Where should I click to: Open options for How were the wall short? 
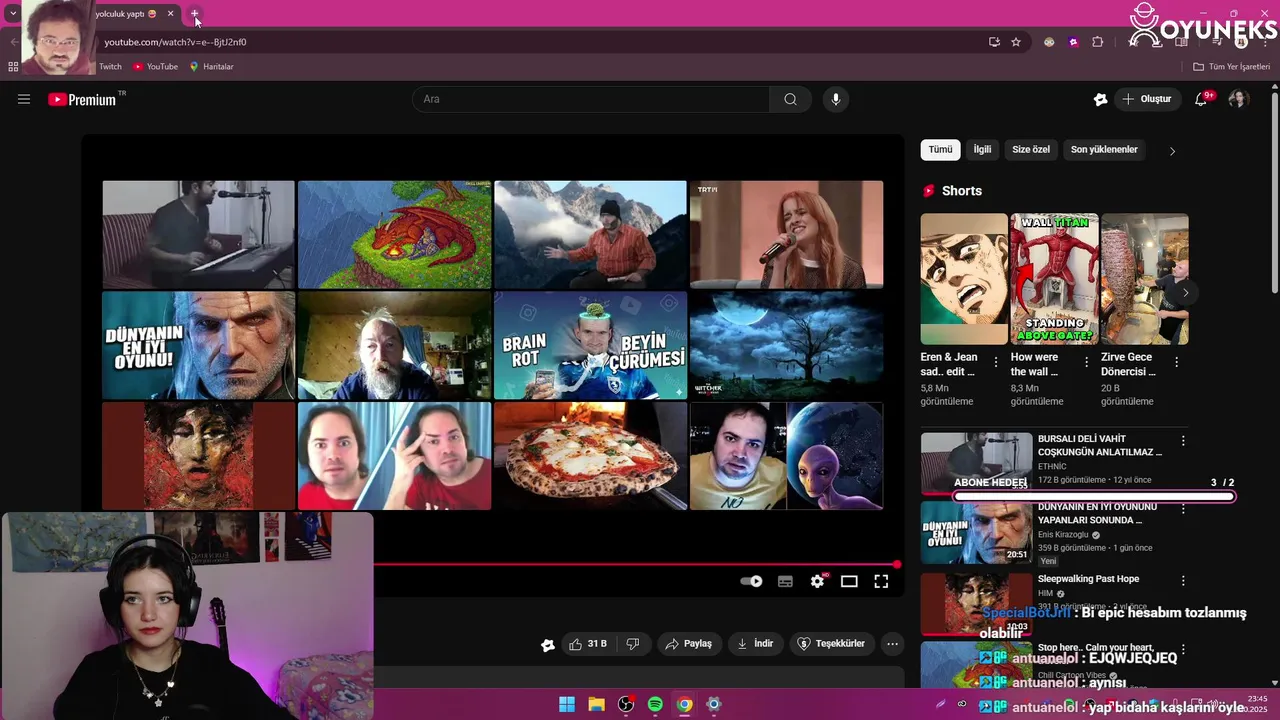(1086, 363)
